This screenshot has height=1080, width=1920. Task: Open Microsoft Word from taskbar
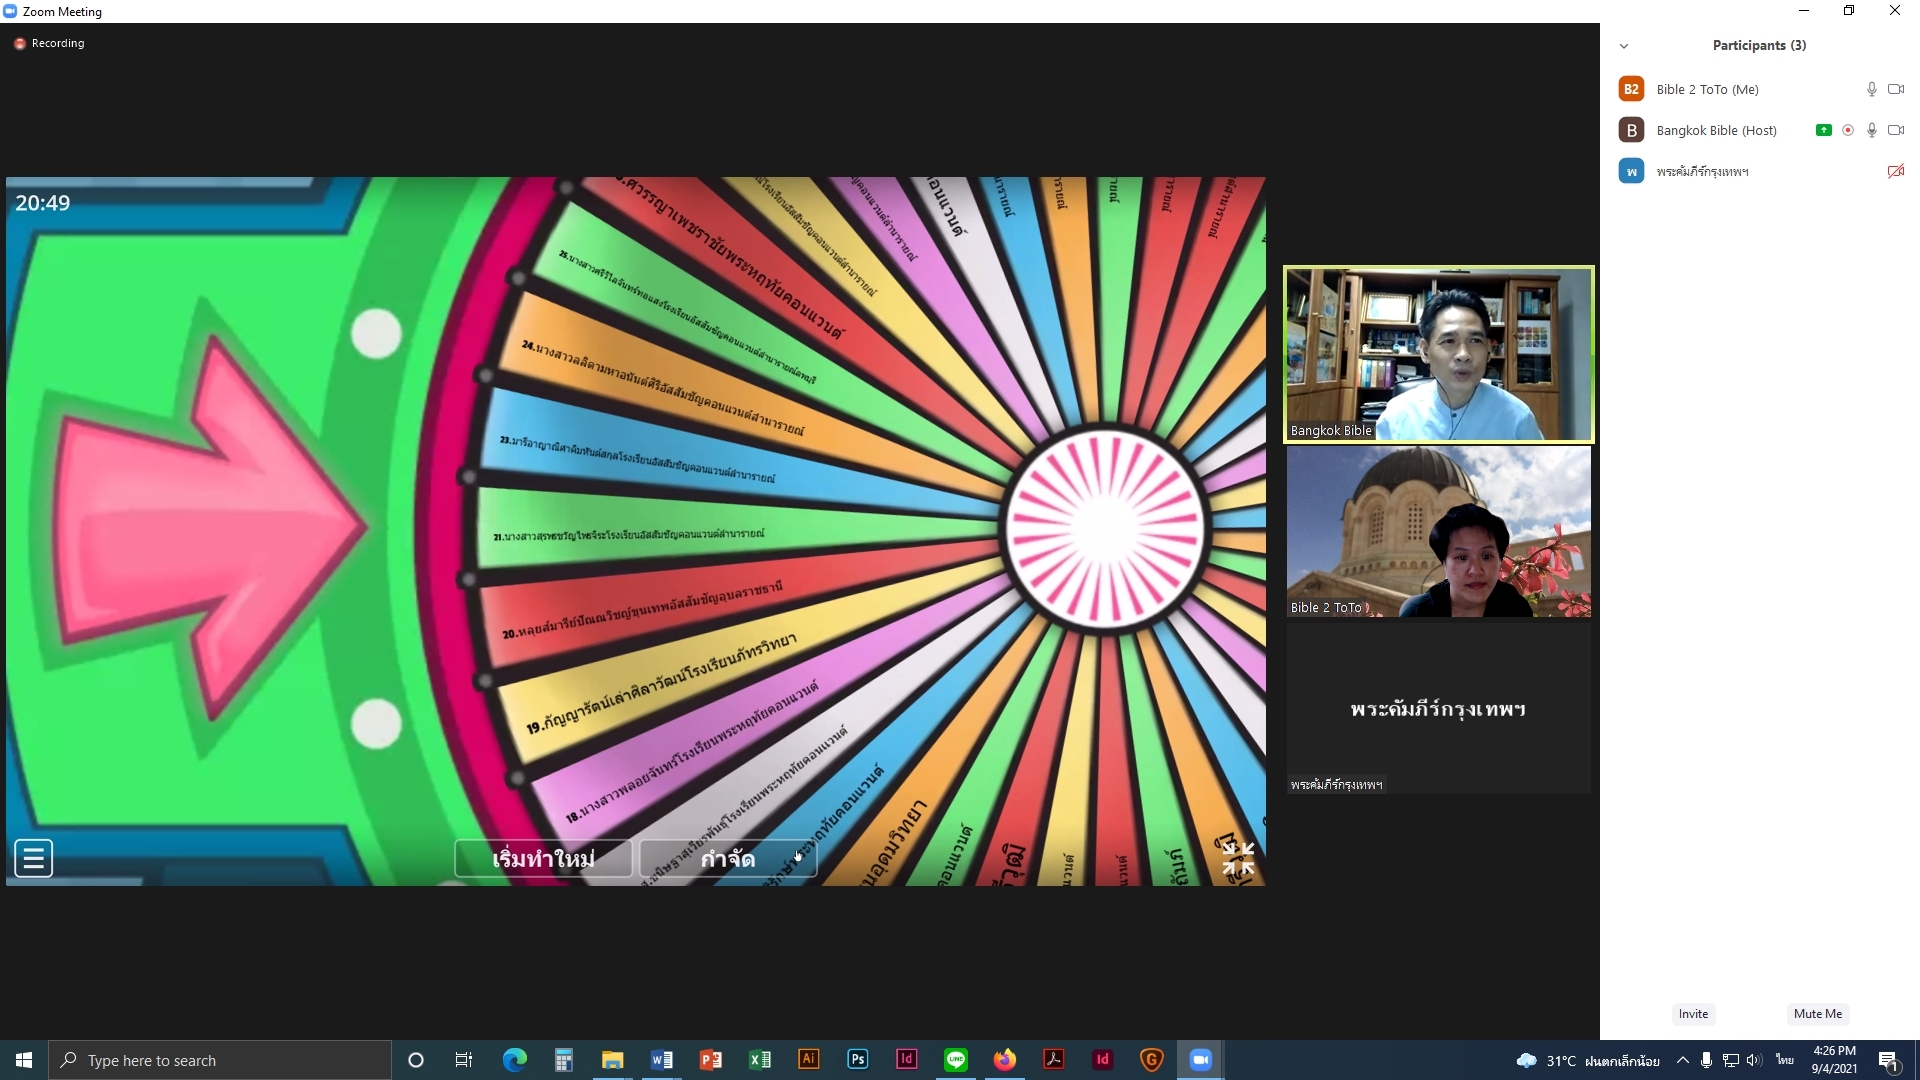coord(661,1060)
